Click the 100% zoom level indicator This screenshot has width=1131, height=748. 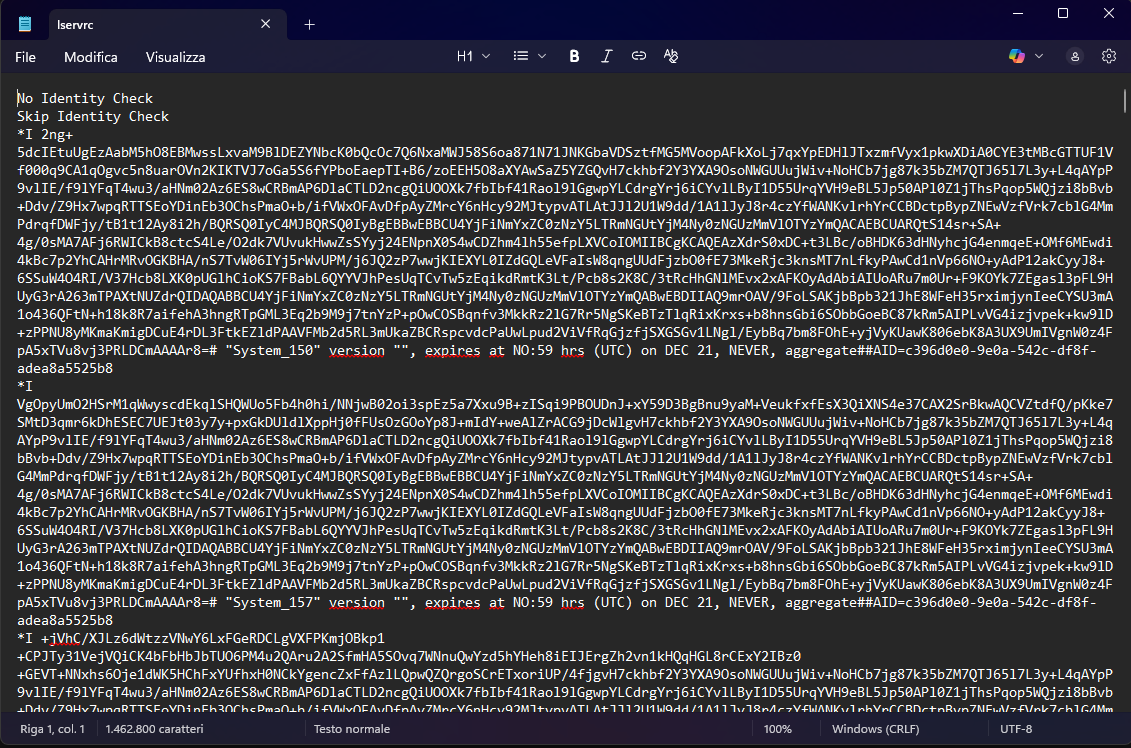[x=777, y=729]
